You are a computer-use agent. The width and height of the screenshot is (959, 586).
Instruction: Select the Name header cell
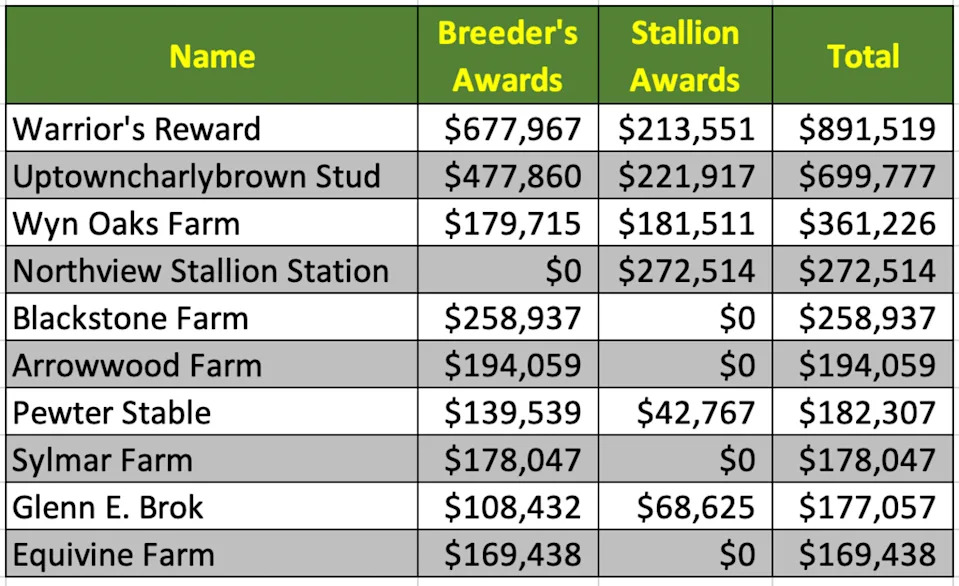pyautogui.click(x=212, y=55)
